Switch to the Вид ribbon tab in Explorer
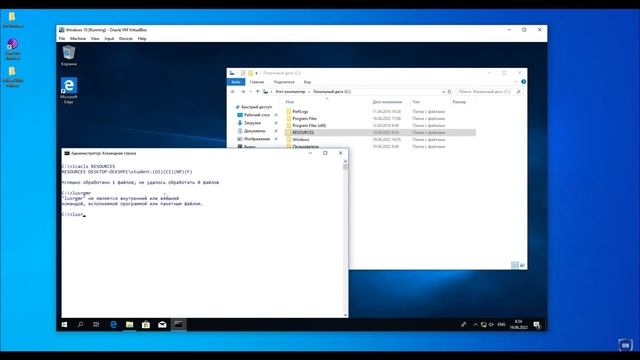Screen dimensions: 640x360 click(x=307, y=82)
